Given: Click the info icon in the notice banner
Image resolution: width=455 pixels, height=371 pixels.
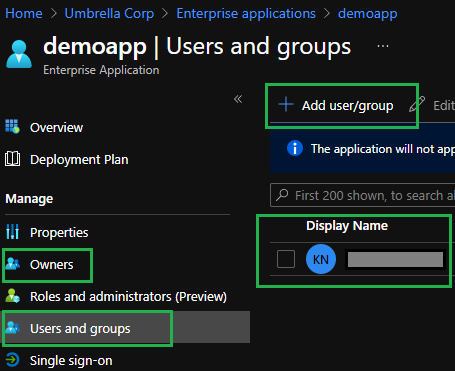Looking at the screenshot, I should [295, 148].
